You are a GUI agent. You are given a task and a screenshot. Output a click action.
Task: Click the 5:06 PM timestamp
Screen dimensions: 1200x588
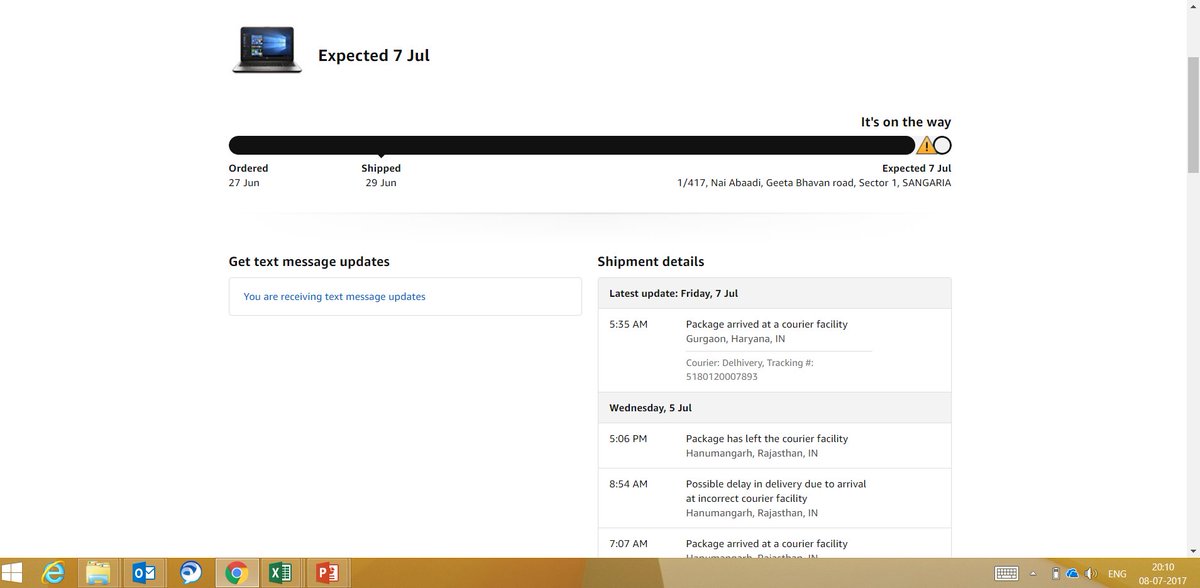pyautogui.click(x=628, y=439)
